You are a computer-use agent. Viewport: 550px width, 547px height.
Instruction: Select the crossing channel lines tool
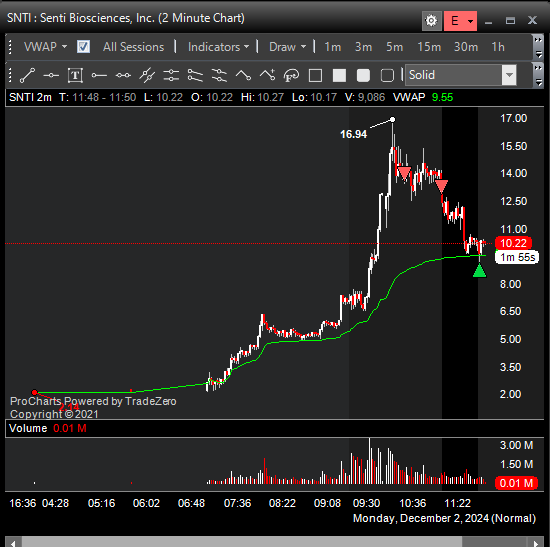219,75
